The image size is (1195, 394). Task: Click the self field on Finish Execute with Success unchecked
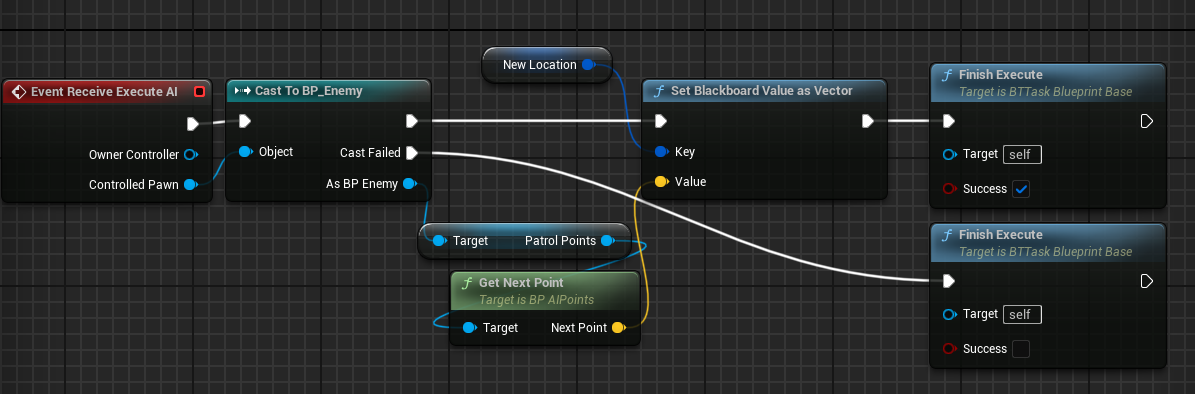[x=1022, y=314]
